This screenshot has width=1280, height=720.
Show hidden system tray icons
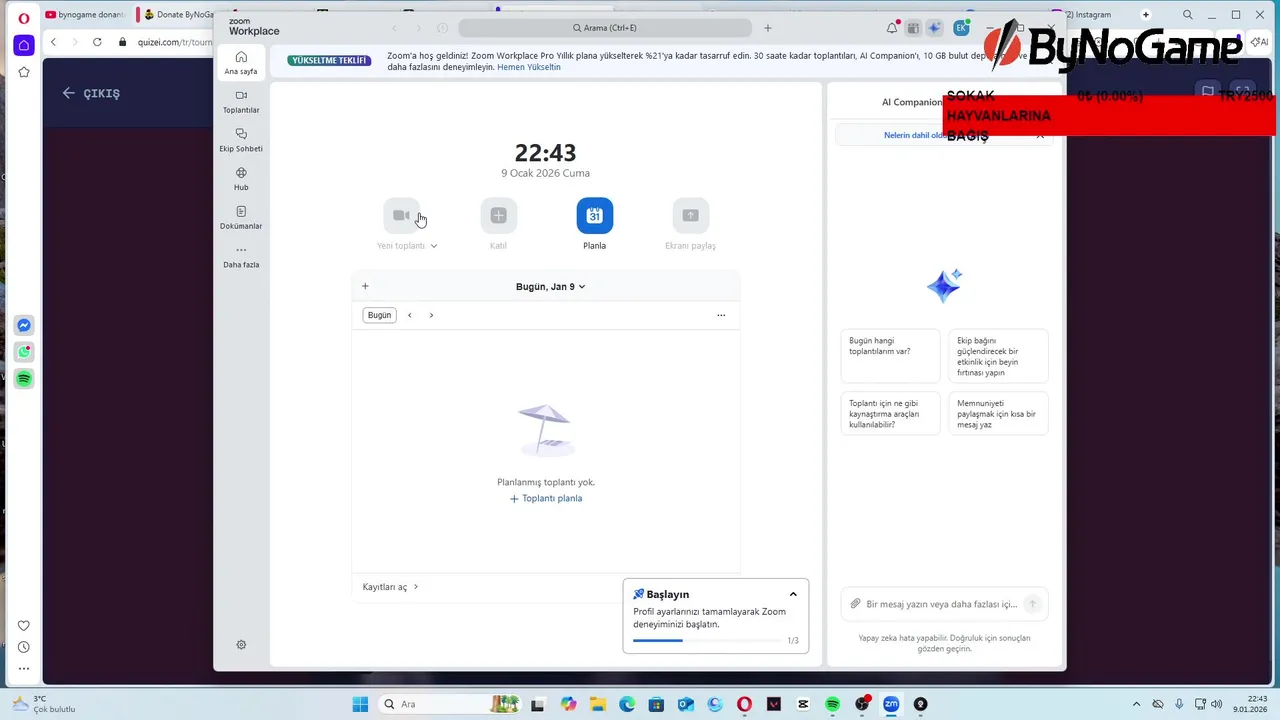pos(1136,704)
